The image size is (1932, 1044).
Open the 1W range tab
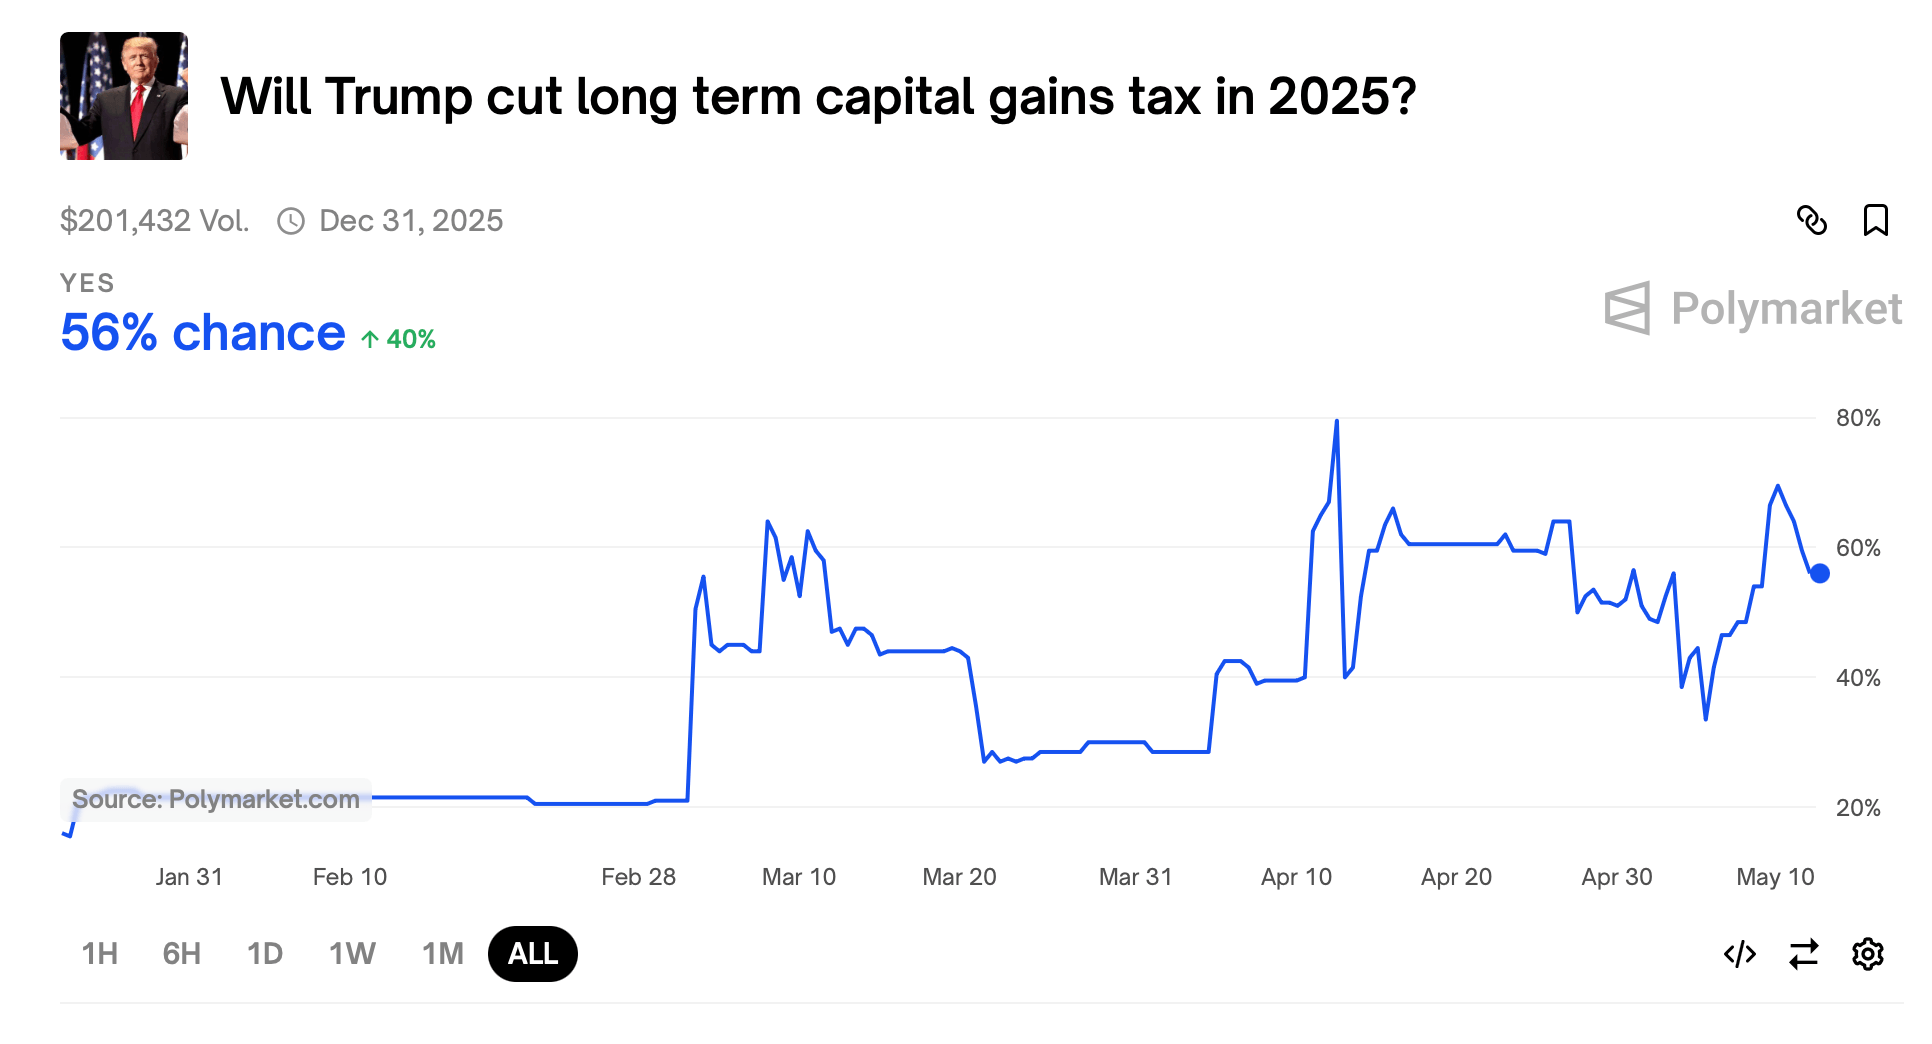pos(349,954)
